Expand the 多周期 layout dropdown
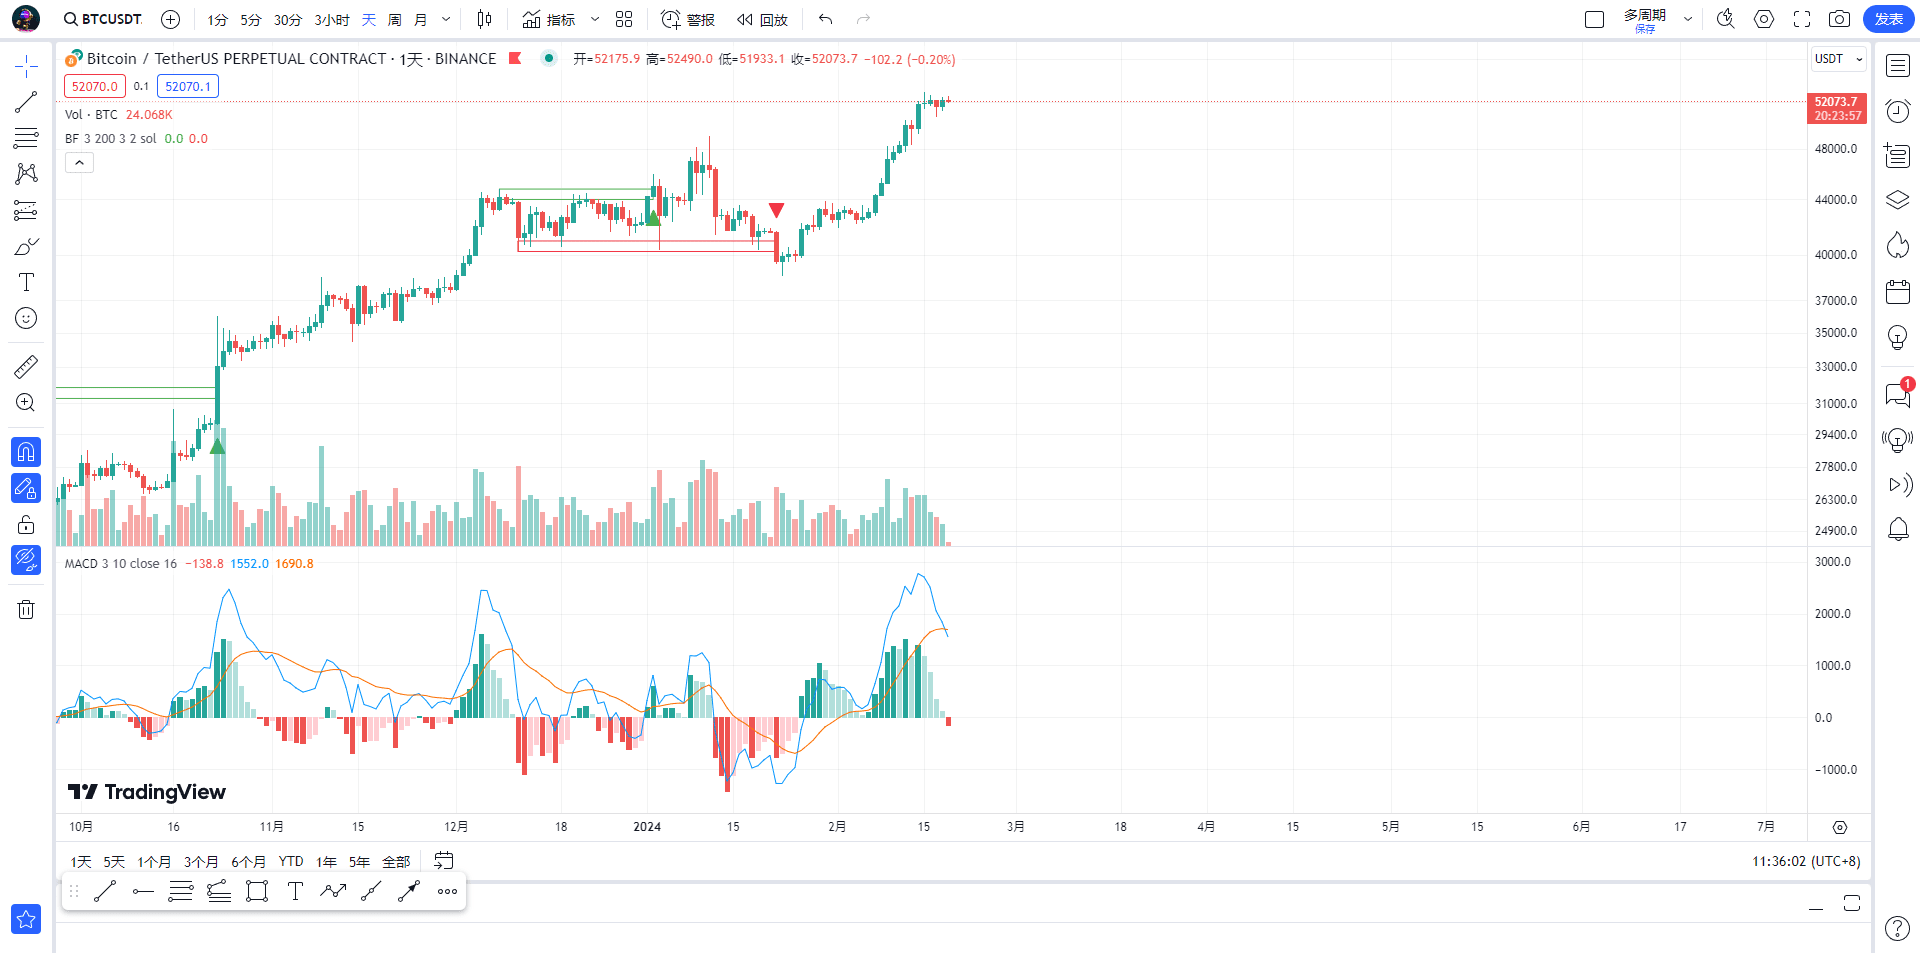The height and width of the screenshot is (953, 1920). tap(1688, 19)
